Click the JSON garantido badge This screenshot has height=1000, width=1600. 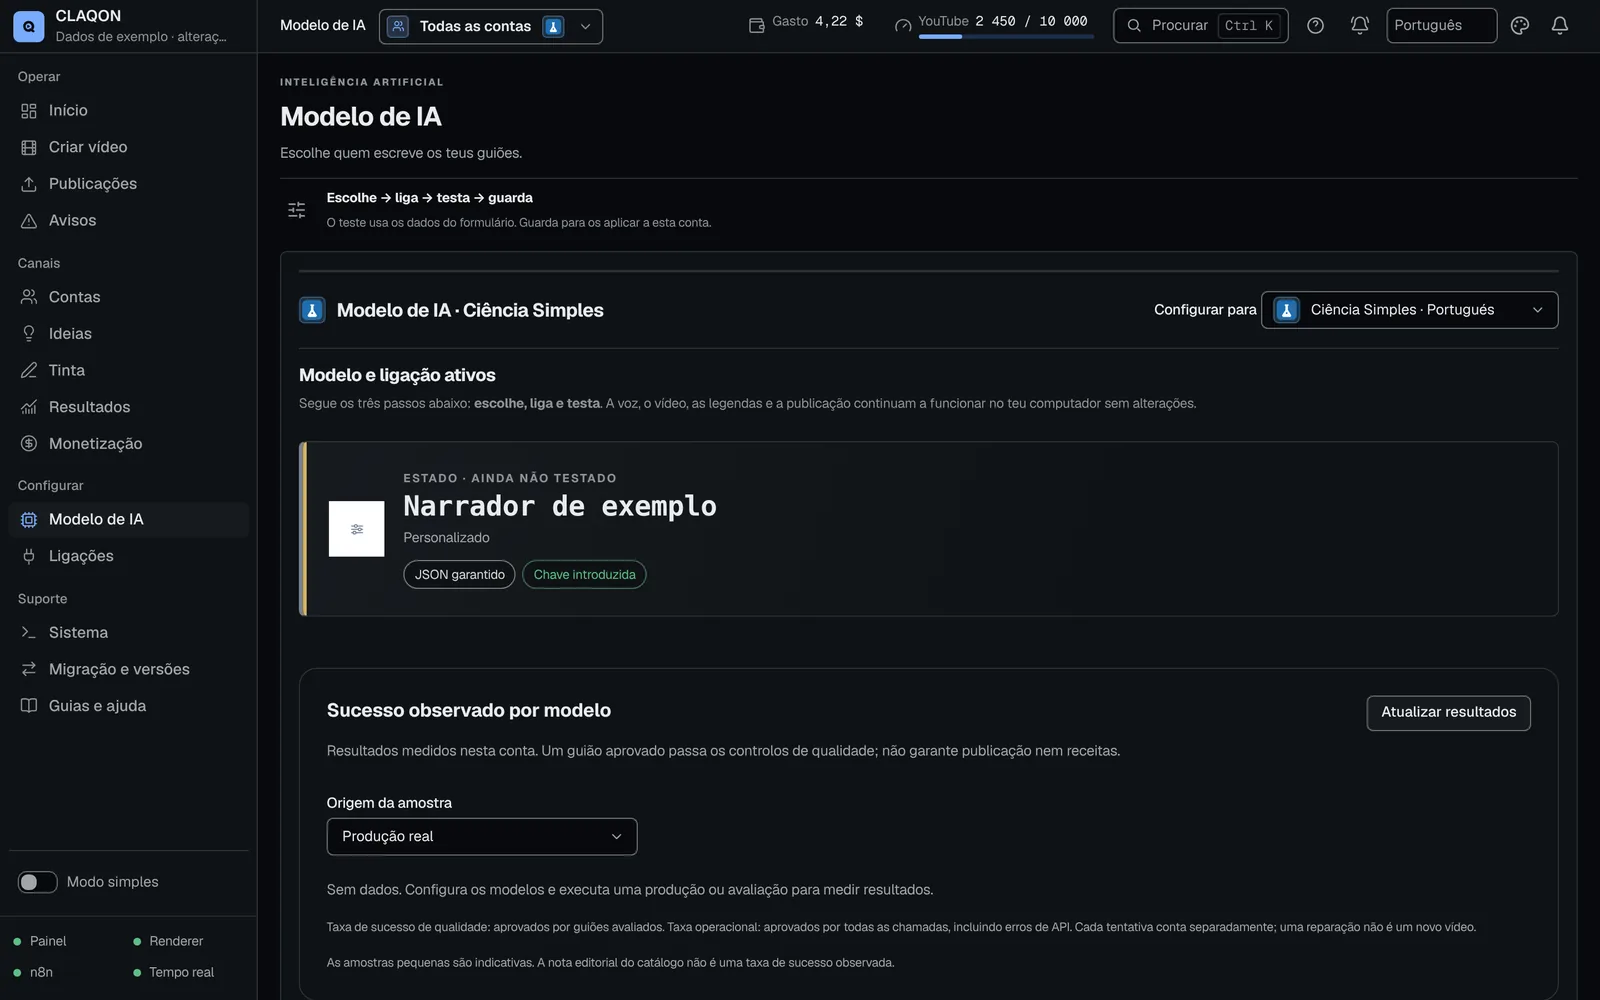click(459, 575)
